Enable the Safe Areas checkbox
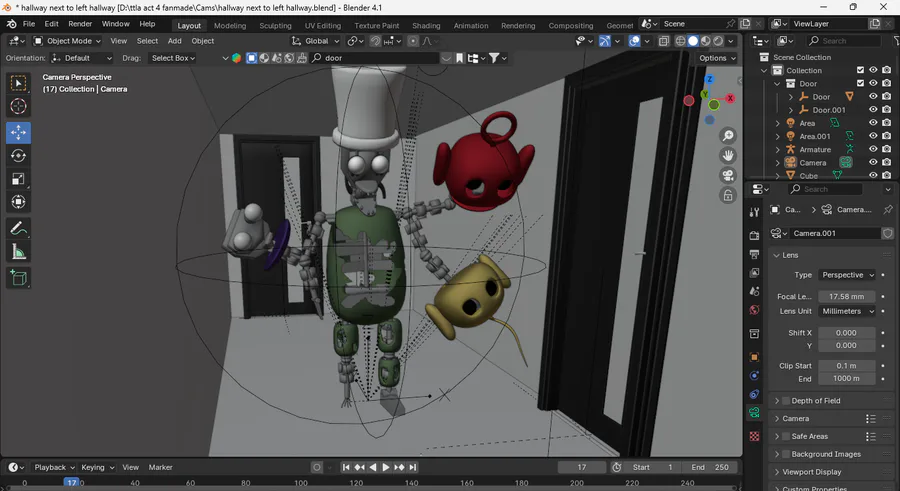The height and width of the screenshot is (491, 900). click(x=786, y=436)
